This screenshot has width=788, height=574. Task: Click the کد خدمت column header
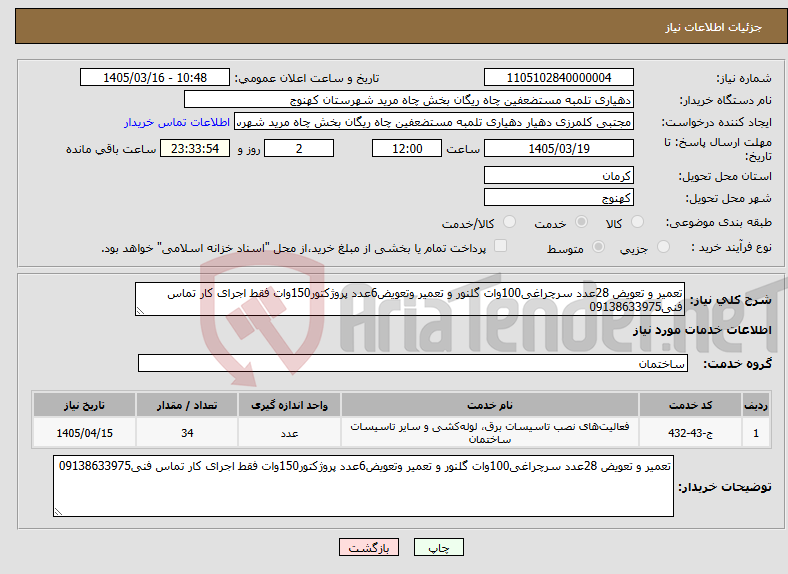pyautogui.click(x=691, y=405)
